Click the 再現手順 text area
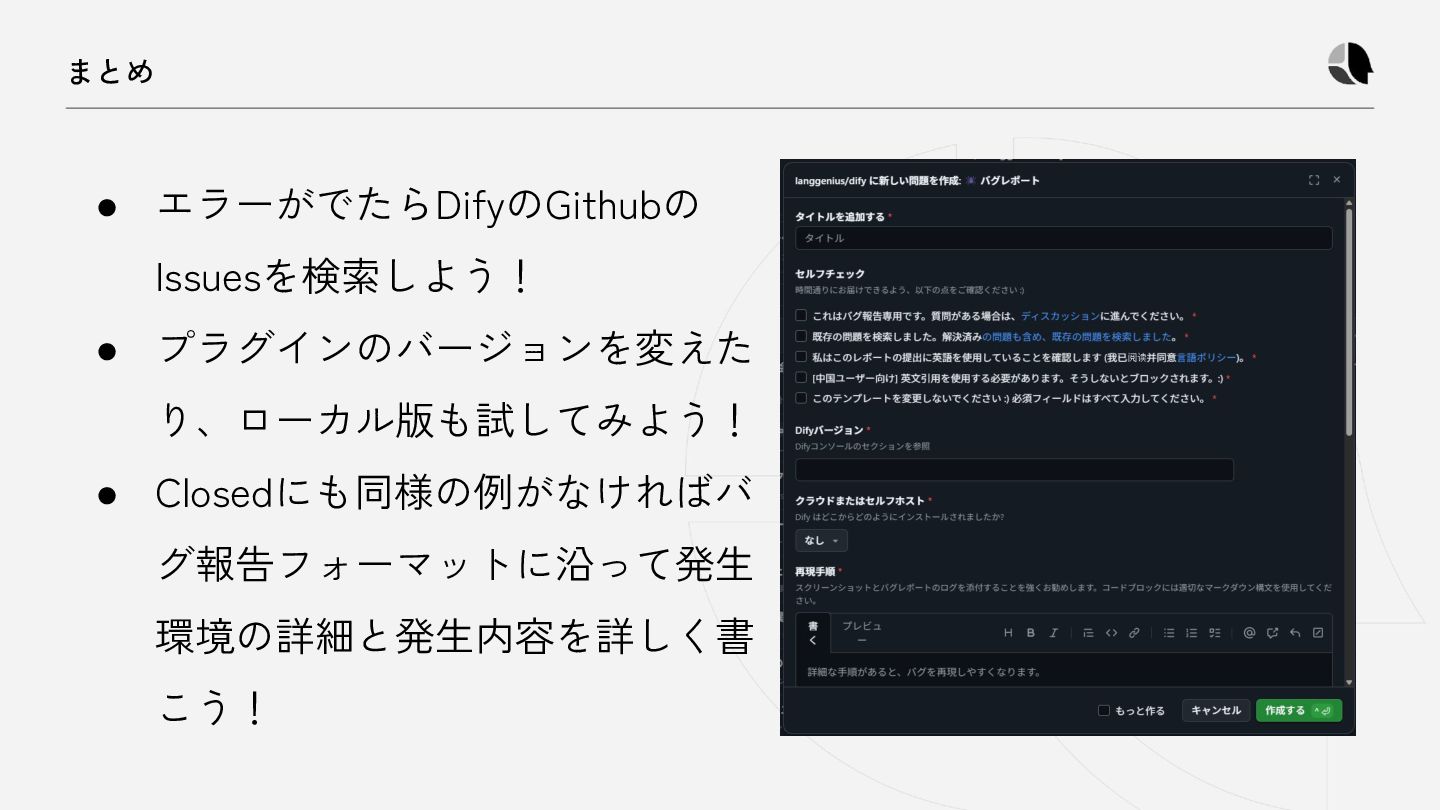The height and width of the screenshot is (810, 1440). tap(1063, 671)
